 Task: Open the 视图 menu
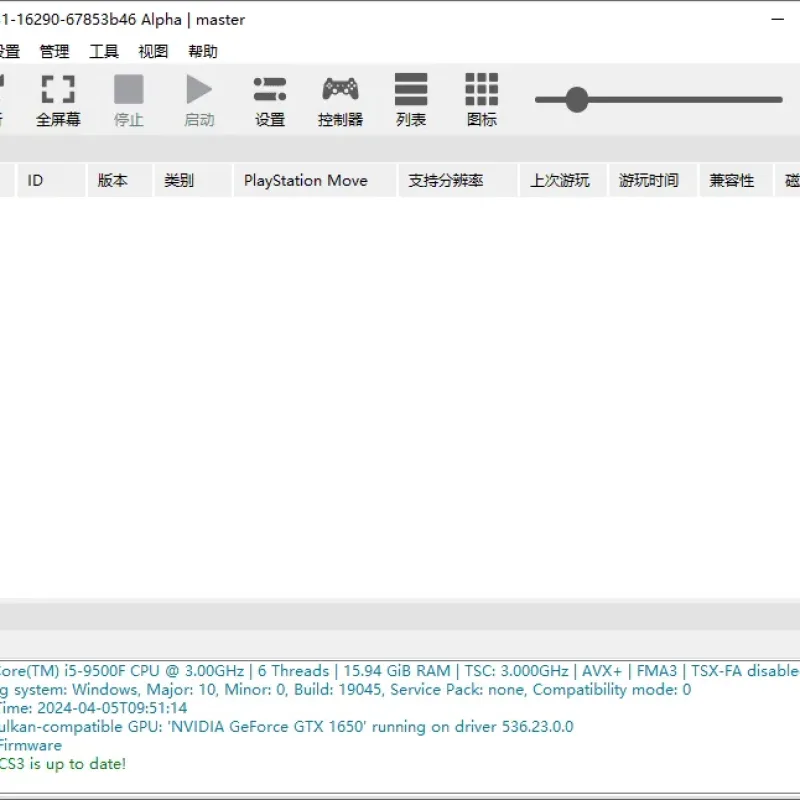click(153, 51)
